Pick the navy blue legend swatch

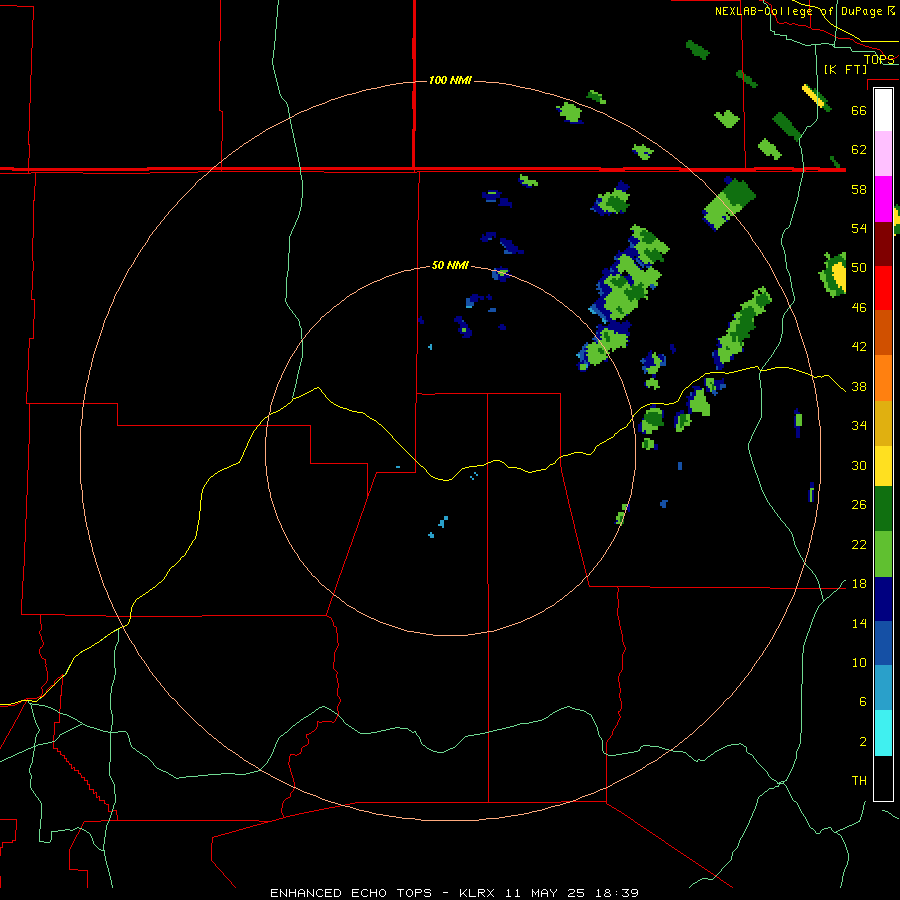(x=883, y=599)
